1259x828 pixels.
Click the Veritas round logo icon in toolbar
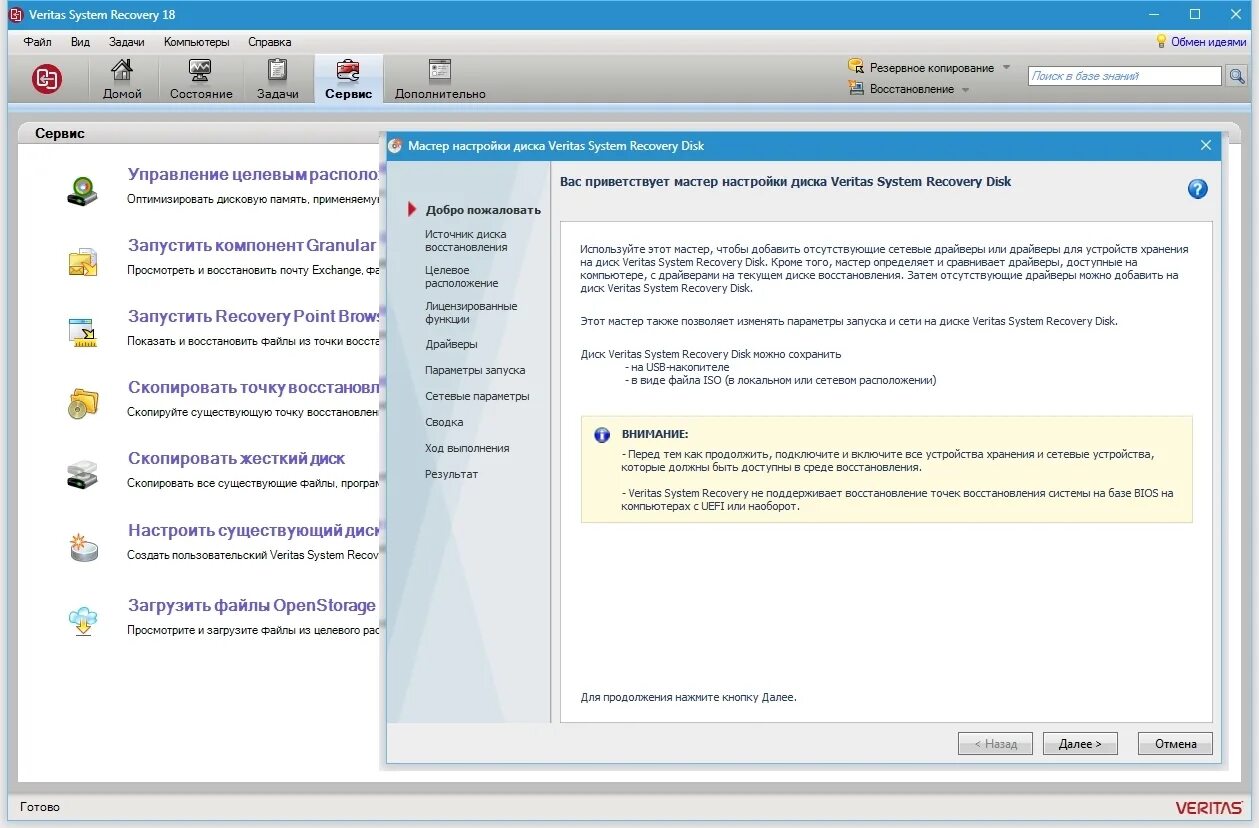pos(47,79)
